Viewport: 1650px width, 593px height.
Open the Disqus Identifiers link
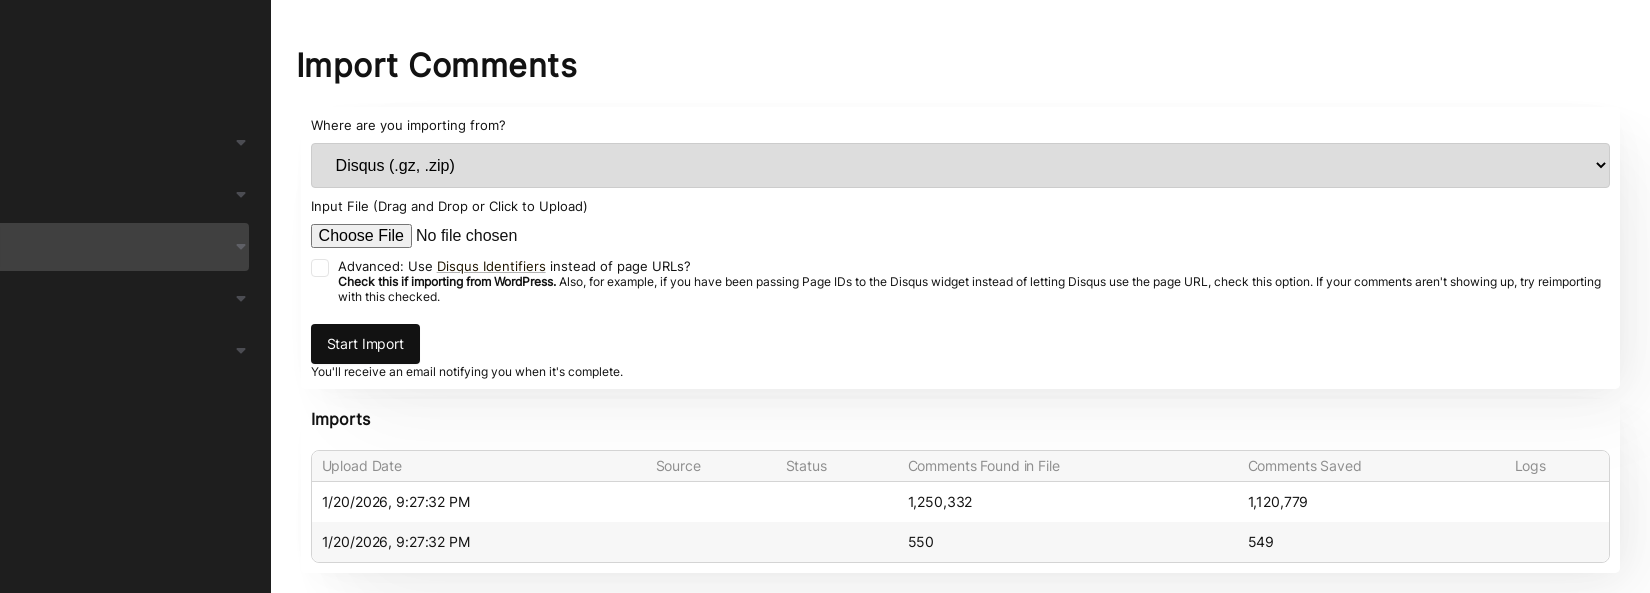(491, 267)
